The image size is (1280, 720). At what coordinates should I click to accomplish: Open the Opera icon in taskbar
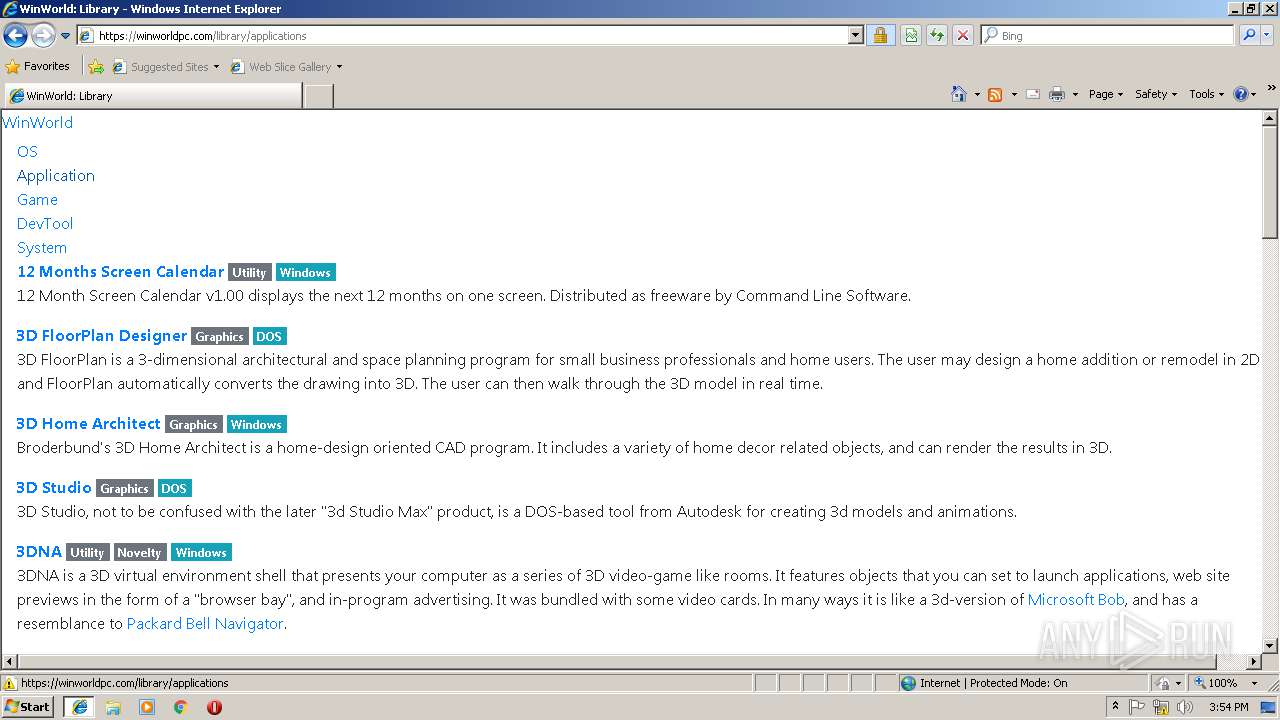click(214, 707)
